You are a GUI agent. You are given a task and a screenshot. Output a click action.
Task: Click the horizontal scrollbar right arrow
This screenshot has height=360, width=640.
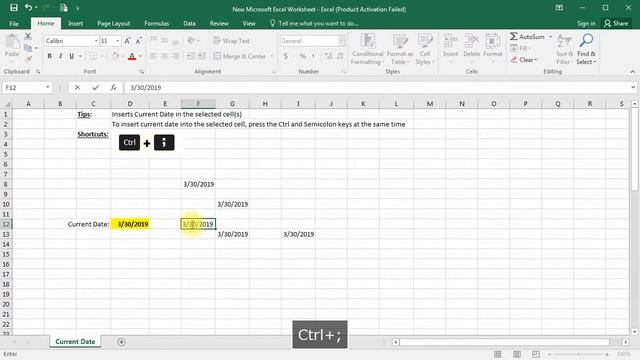[x=626, y=342]
